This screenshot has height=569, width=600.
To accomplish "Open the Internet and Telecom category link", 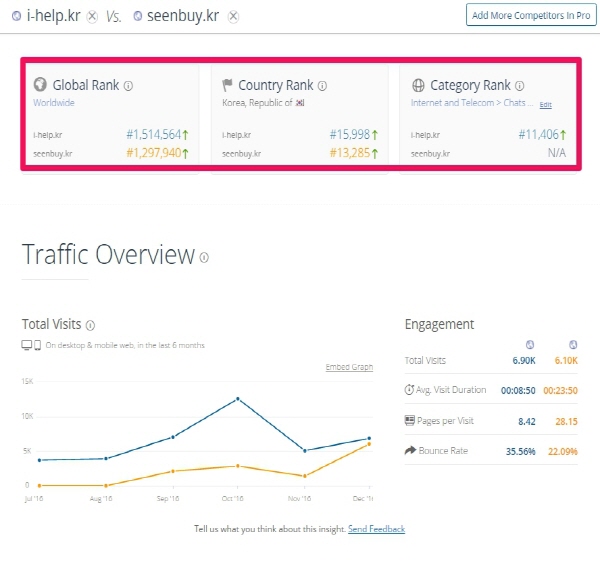I will pyautogui.click(x=471, y=103).
